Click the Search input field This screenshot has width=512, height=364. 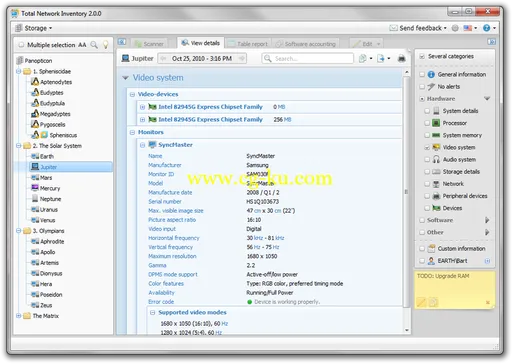click(x=308, y=59)
